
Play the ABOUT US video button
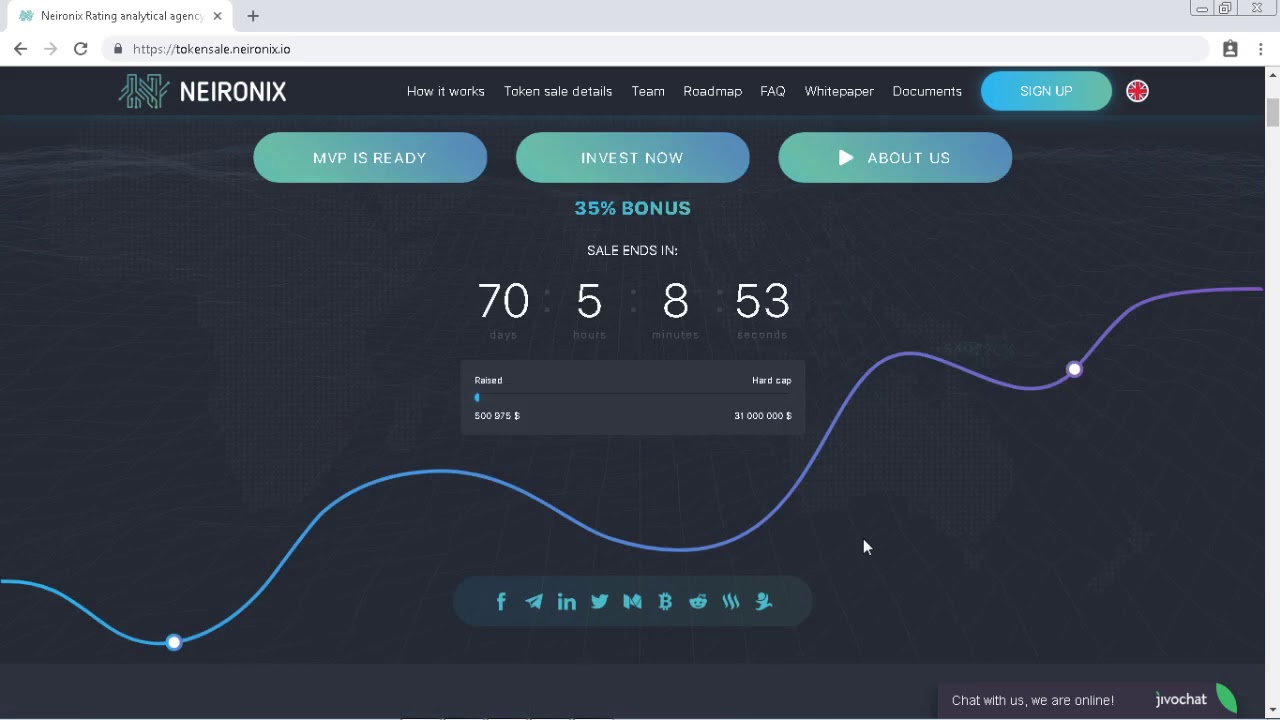(x=895, y=158)
